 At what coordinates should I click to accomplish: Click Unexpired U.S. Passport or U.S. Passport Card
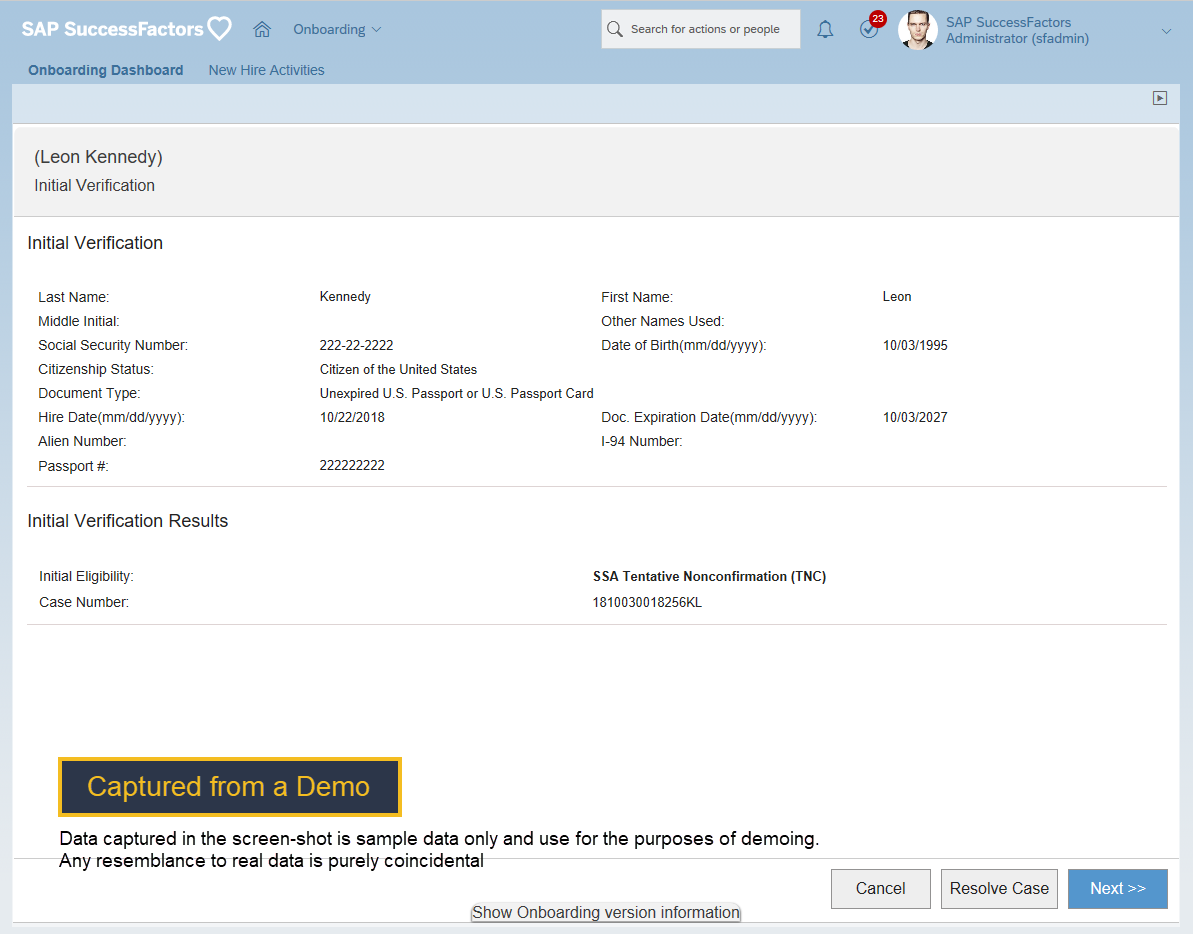457,393
